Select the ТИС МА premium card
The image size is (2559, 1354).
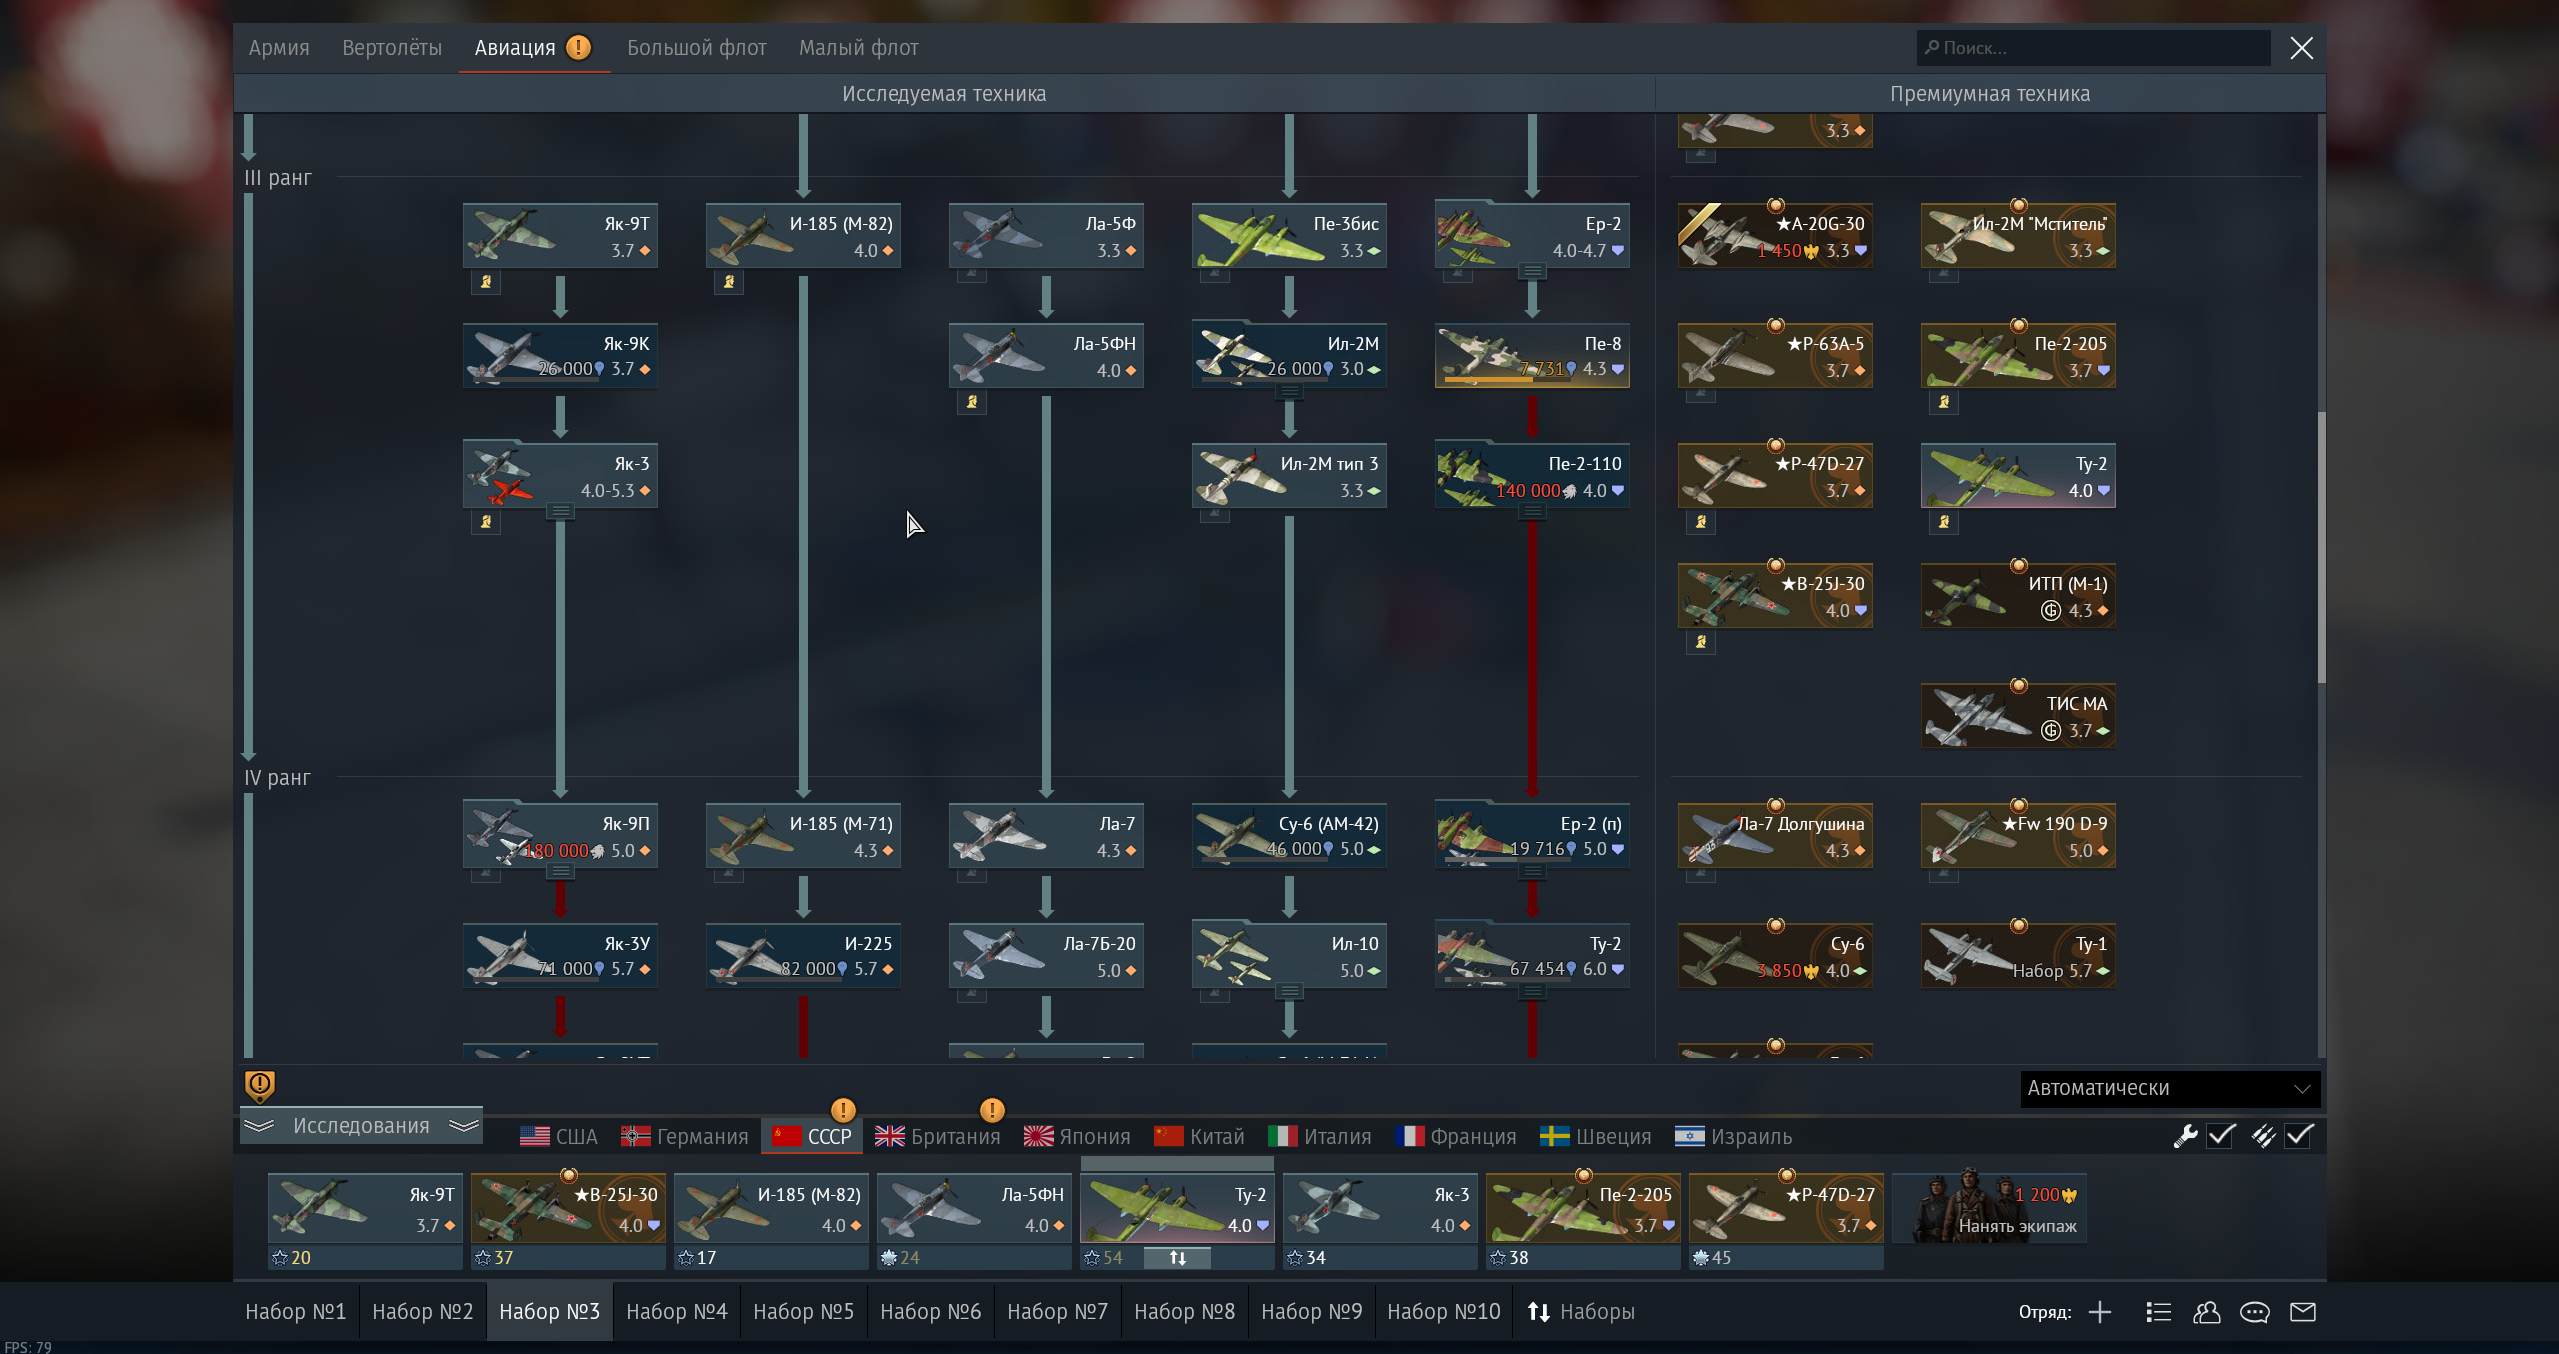[x=2018, y=715]
